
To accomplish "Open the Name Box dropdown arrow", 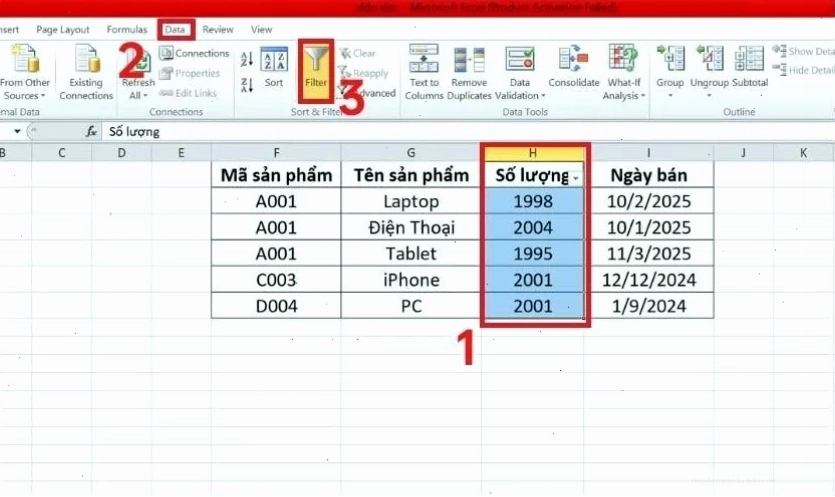I will click(17, 131).
